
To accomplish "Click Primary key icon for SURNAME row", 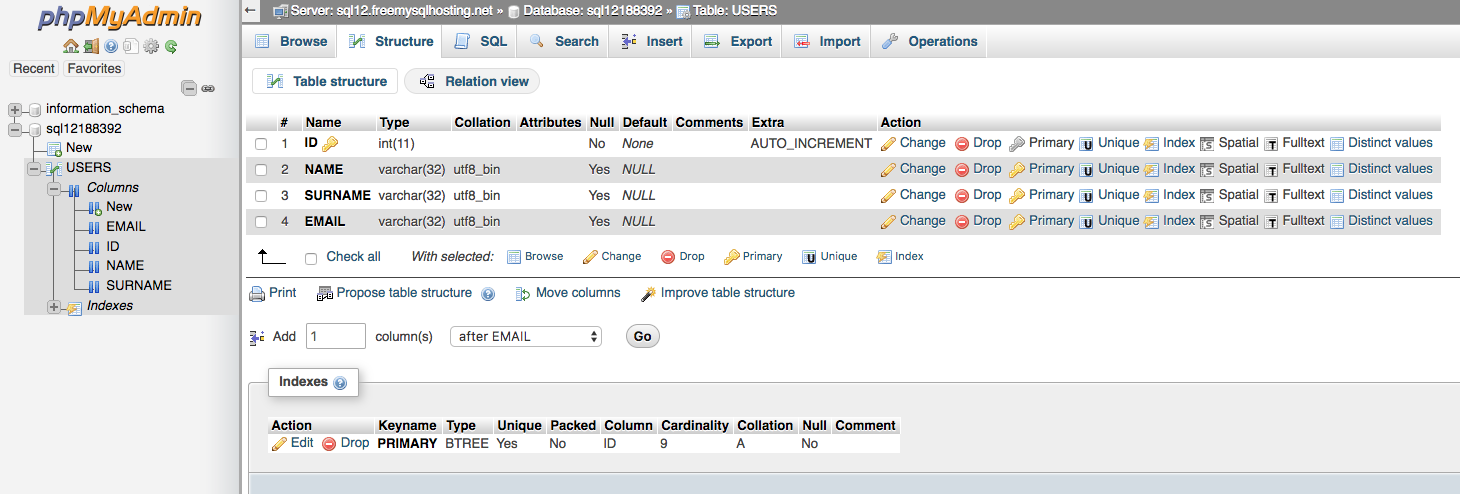I will point(1017,196).
